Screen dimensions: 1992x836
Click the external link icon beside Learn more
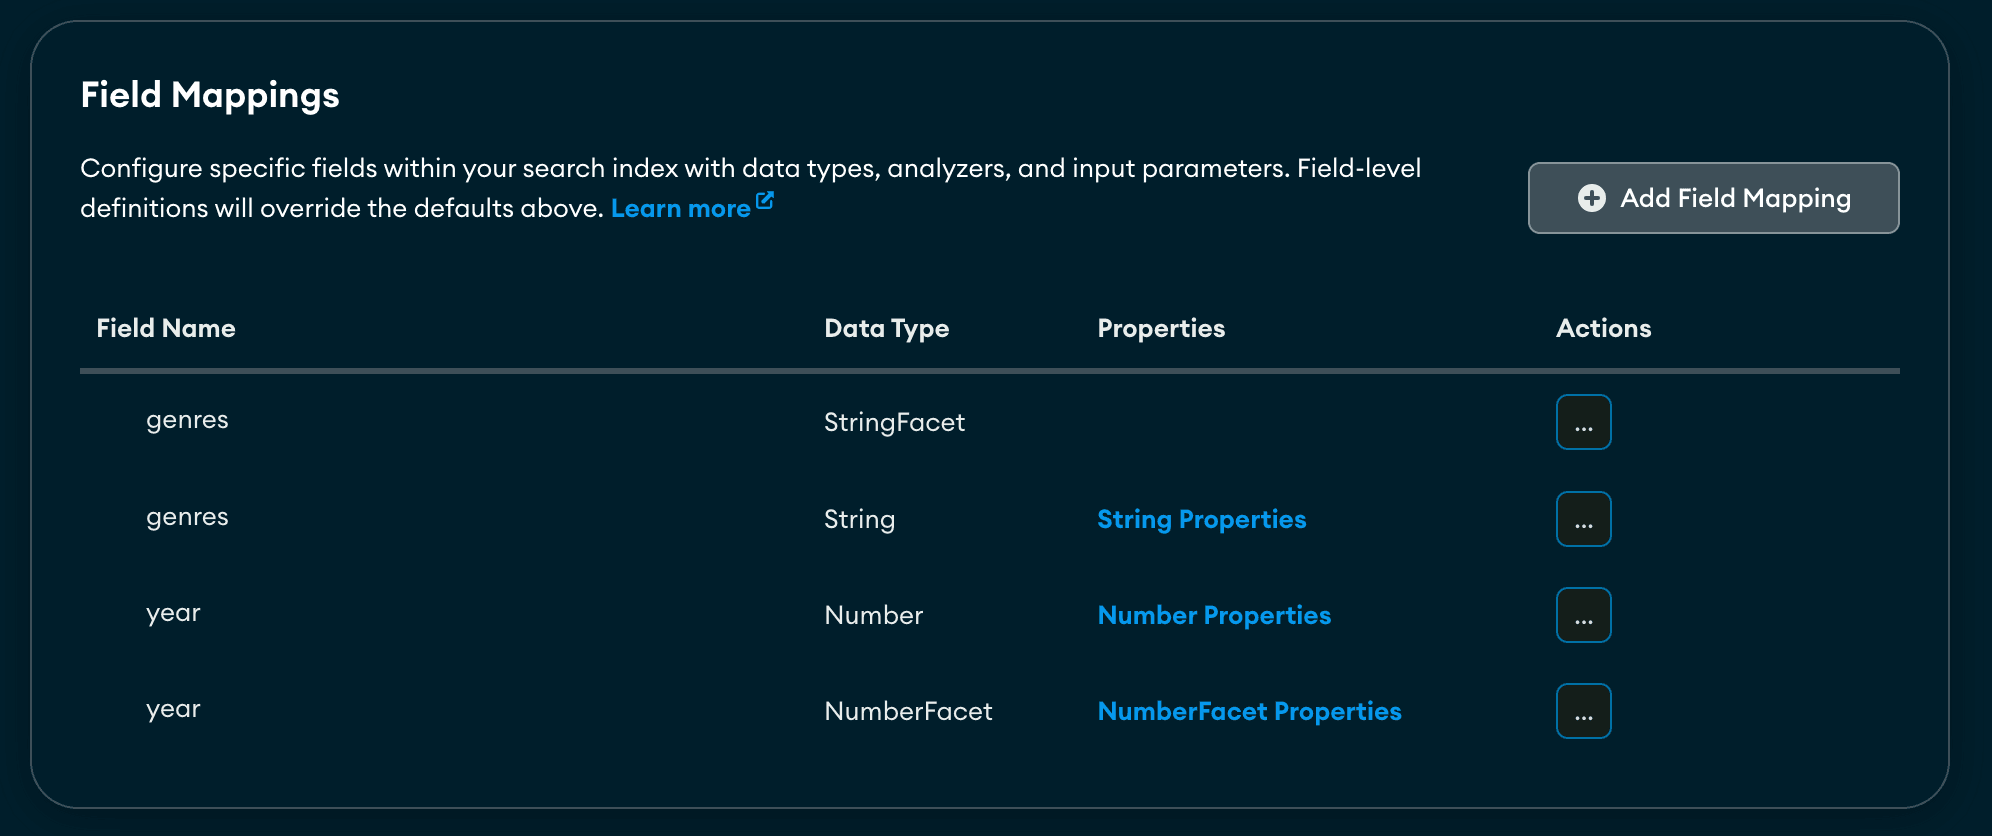[765, 201]
